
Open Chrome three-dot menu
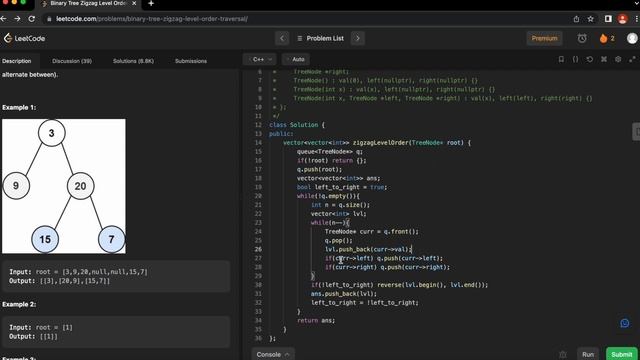pos(636,19)
